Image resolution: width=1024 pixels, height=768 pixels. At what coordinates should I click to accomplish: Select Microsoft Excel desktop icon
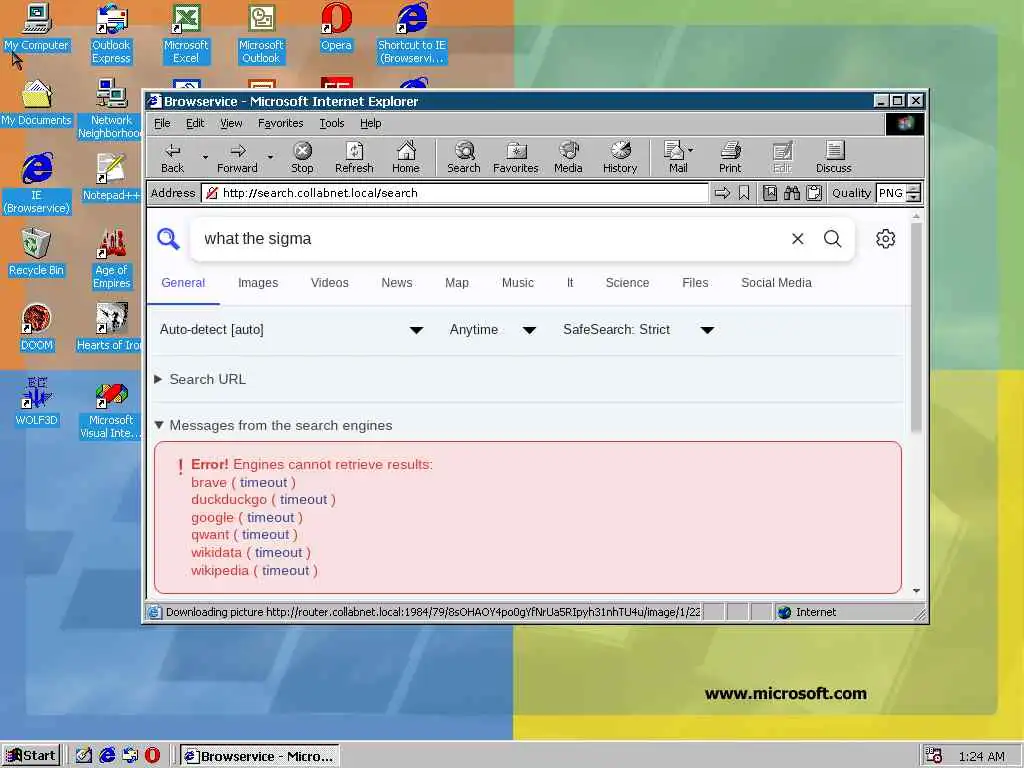point(186,34)
